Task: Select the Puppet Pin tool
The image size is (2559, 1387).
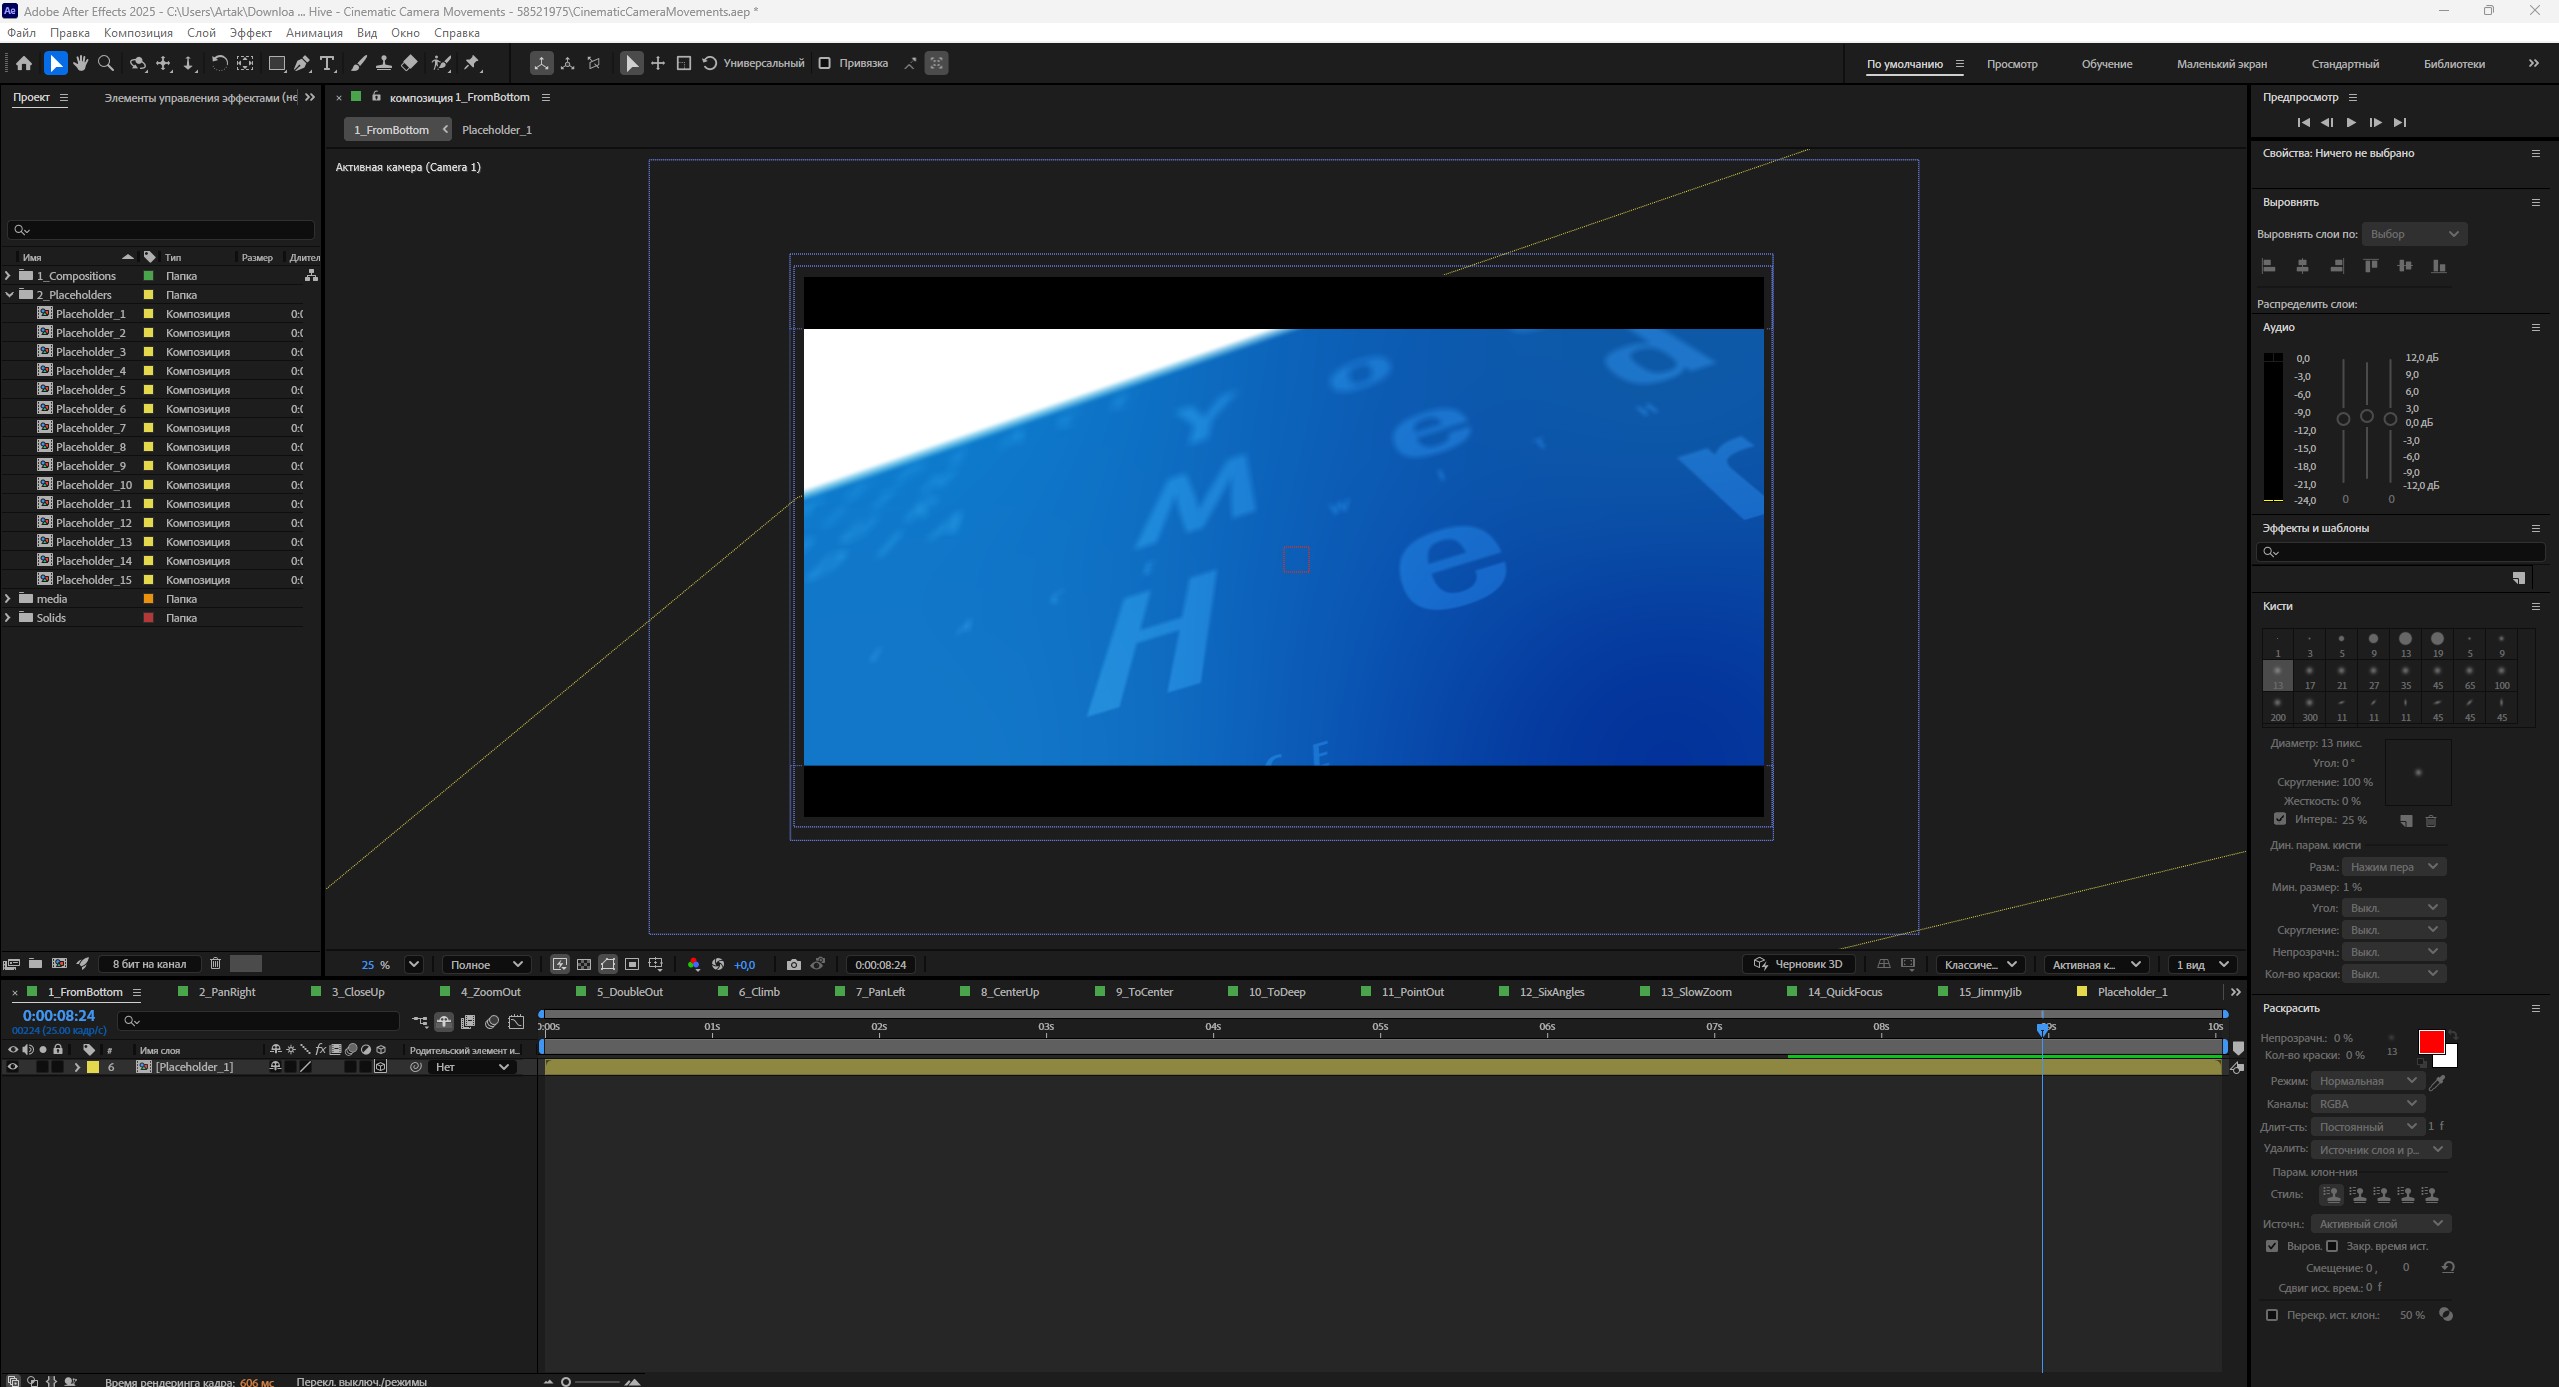Action: (472, 63)
